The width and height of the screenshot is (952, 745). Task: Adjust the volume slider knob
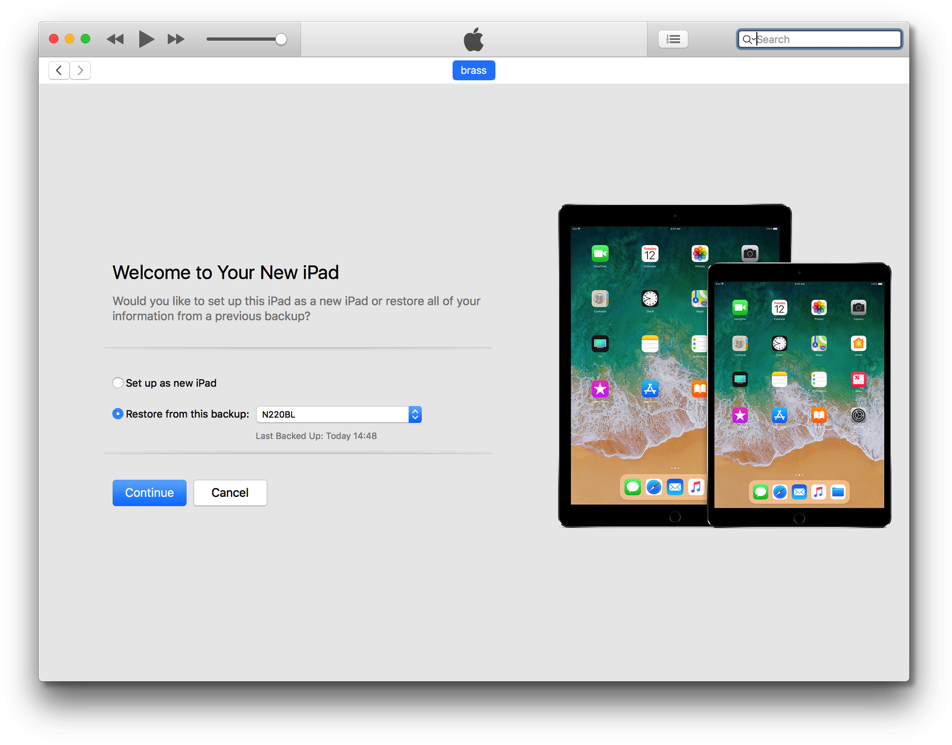(x=280, y=39)
